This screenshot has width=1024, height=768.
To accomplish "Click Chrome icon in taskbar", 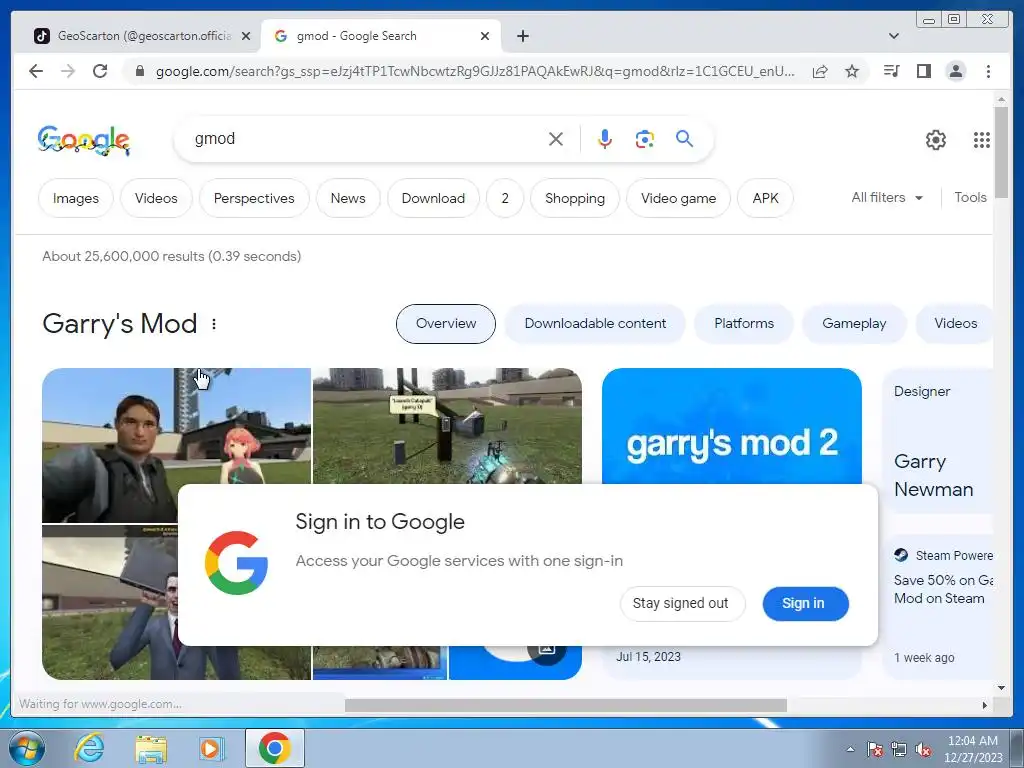I will coord(274,748).
